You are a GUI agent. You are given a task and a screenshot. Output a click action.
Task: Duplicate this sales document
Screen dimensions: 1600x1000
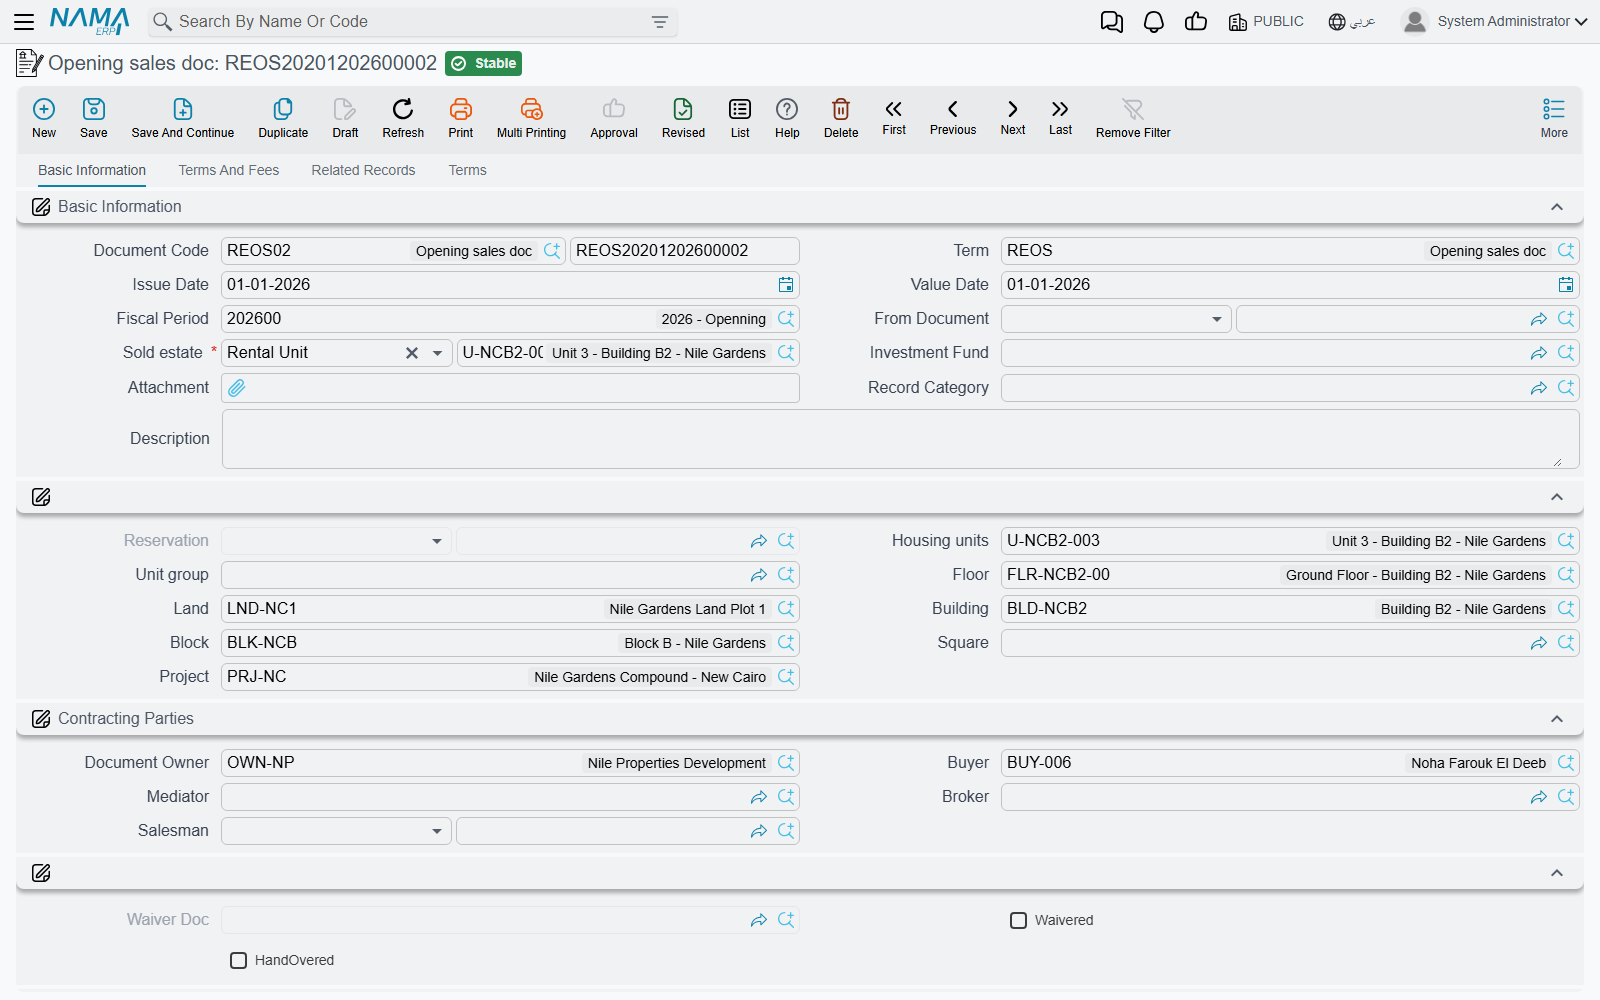pyautogui.click(x=283, y=118)
